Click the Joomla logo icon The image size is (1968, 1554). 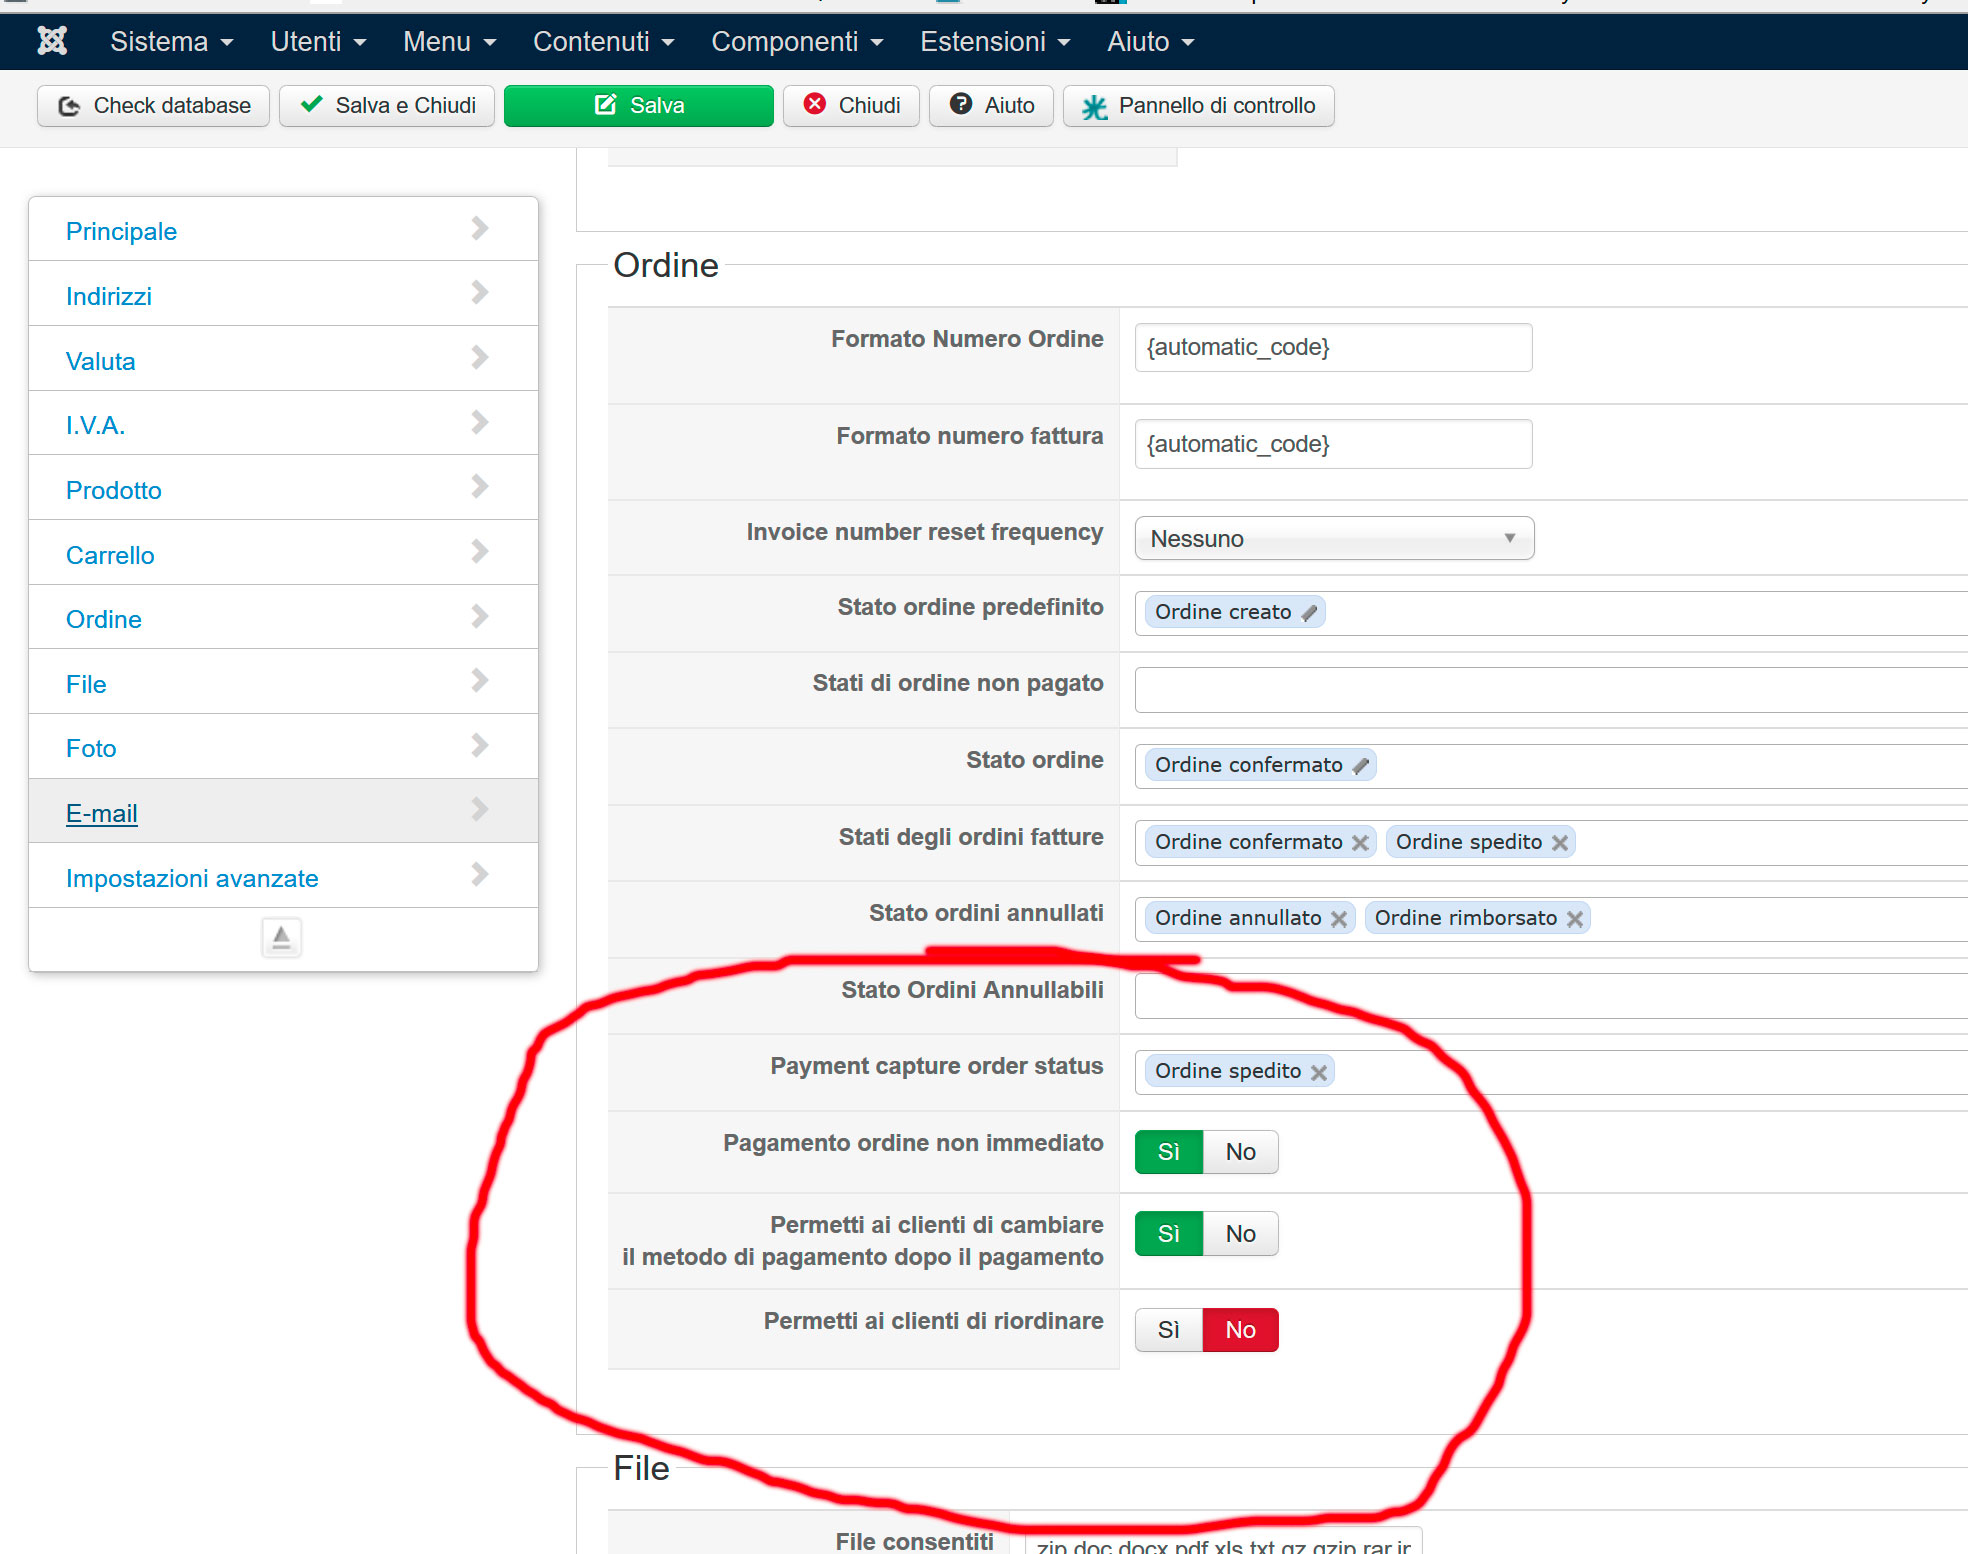point(52,41)
